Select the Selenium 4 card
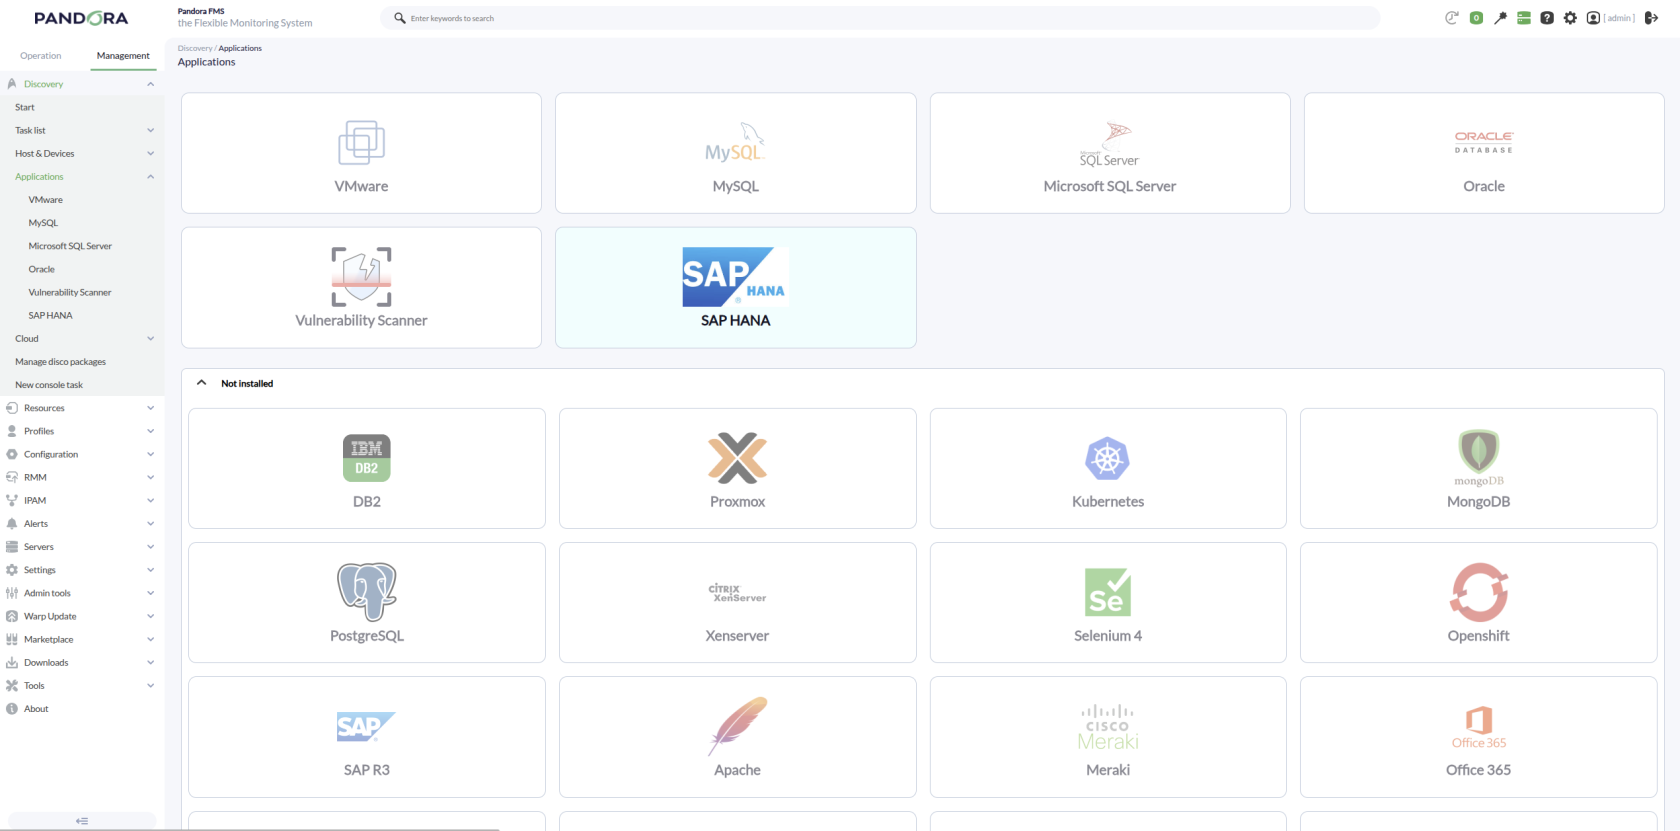Viewport: 1680px width, 831px height. click(x=1108, y=602)
